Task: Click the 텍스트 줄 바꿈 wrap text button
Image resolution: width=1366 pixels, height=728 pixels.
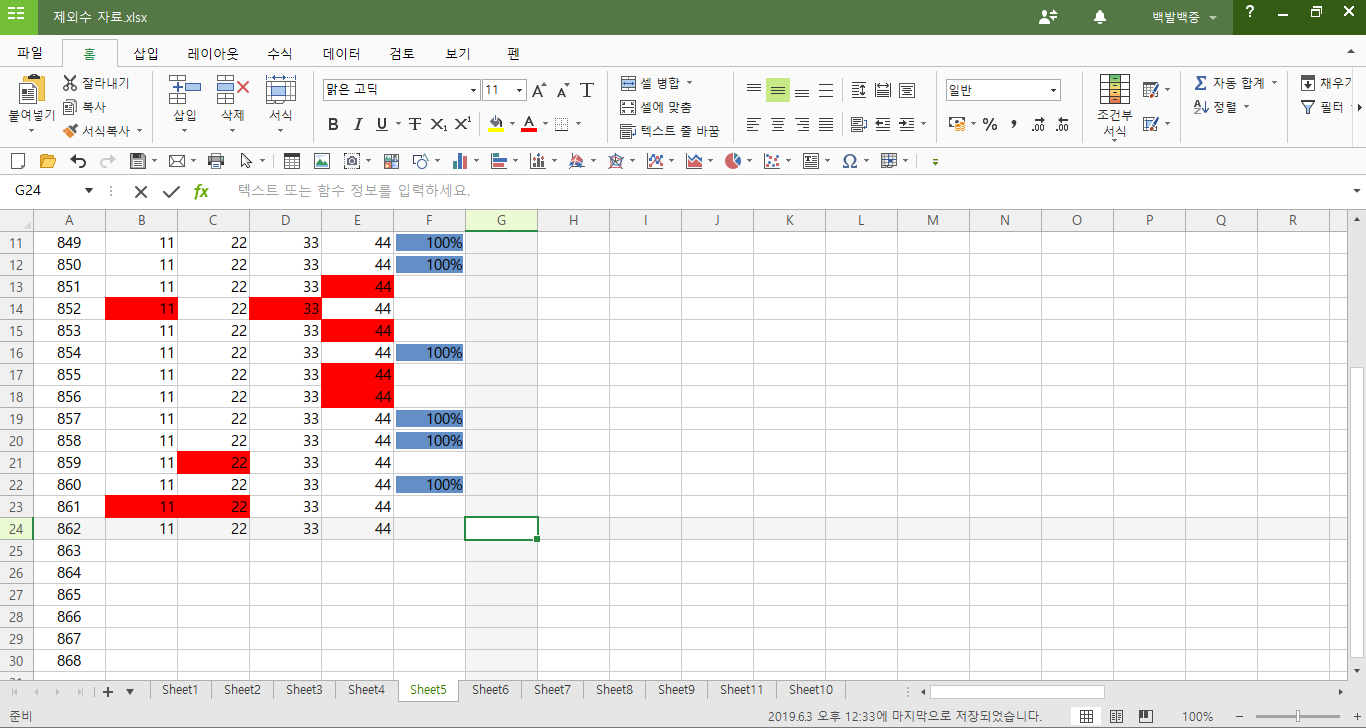Action: click(669, 131)
